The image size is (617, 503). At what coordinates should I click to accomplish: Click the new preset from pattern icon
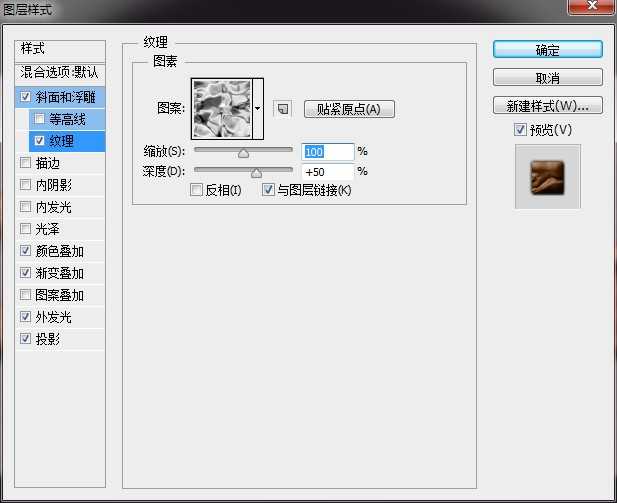pos(283,108)
